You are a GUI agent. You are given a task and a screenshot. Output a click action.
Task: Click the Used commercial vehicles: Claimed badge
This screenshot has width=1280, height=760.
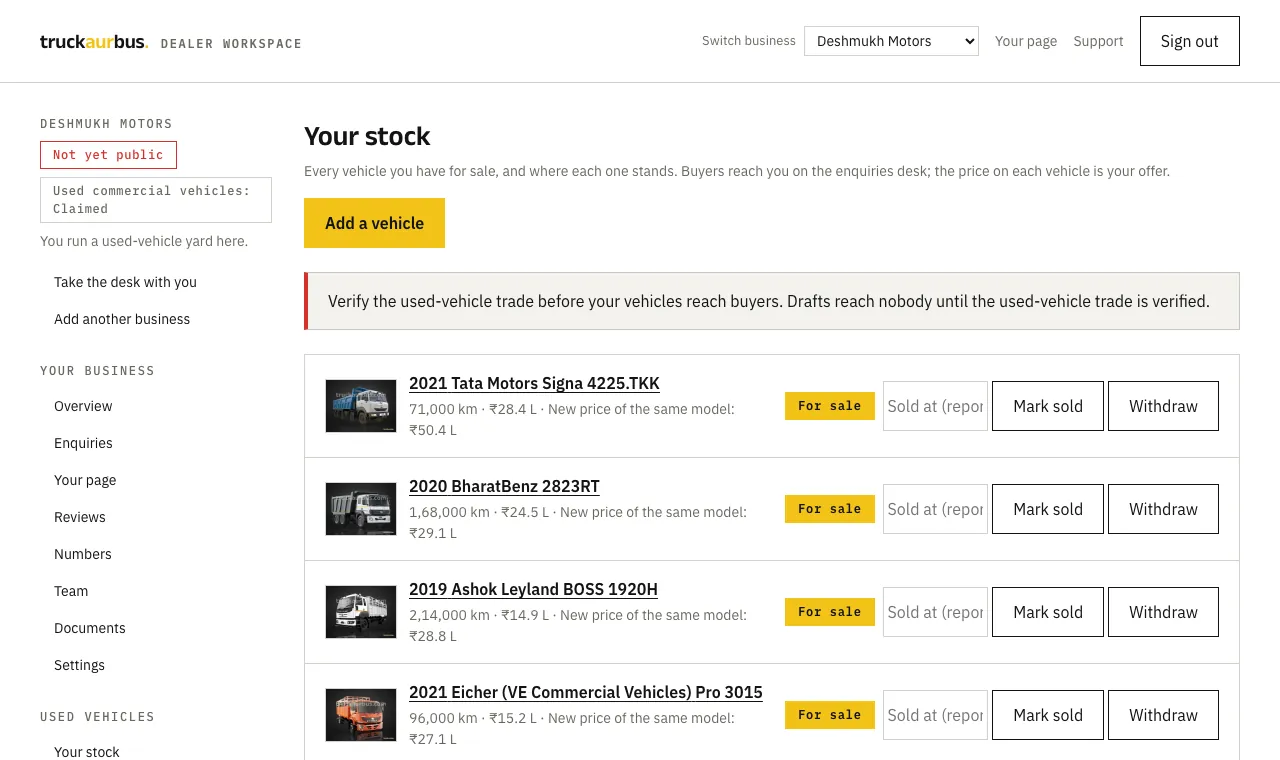click(x=156, y=200)
